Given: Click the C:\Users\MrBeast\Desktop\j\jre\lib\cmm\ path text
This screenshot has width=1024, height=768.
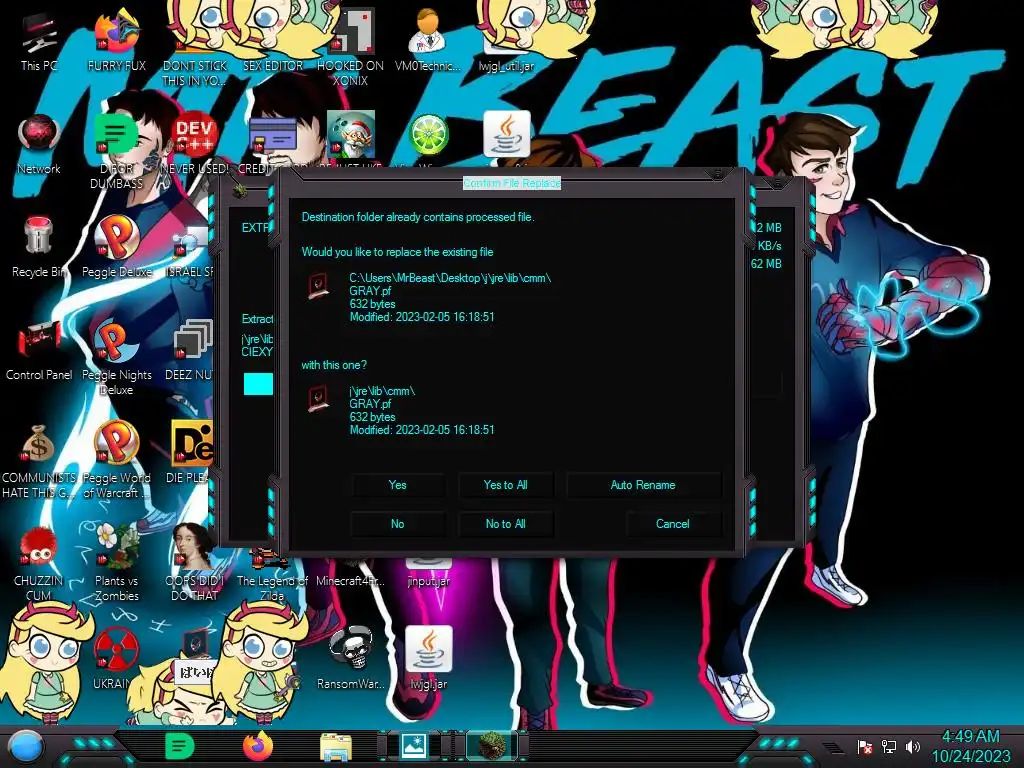Looking at the screenshot, I should point(450,278).
